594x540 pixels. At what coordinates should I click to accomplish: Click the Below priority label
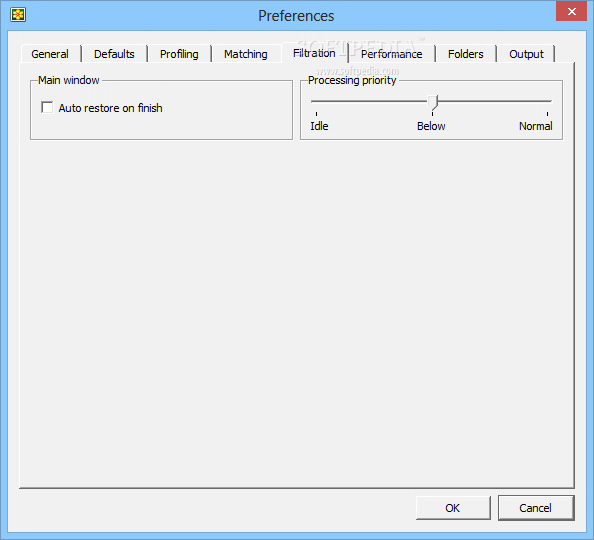tap(431, 126)
